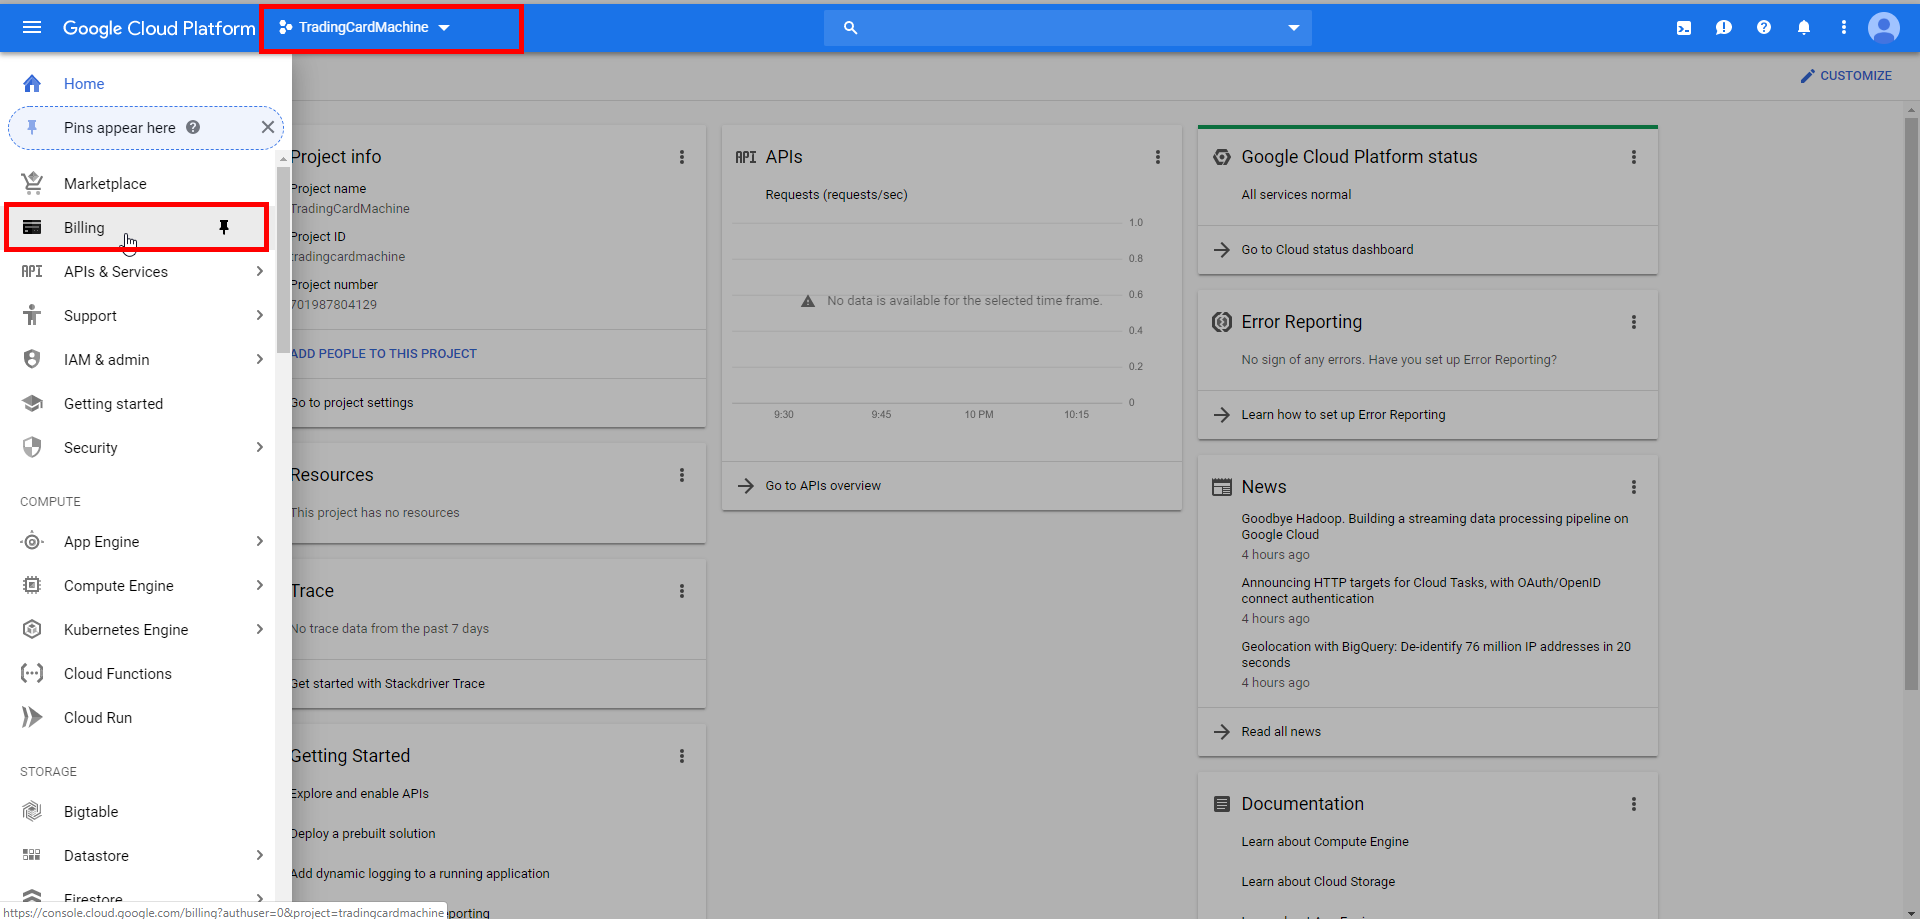Screen dimensions: 1920x919
Task: Select Marketplace in the side menu
Action: 105,184
